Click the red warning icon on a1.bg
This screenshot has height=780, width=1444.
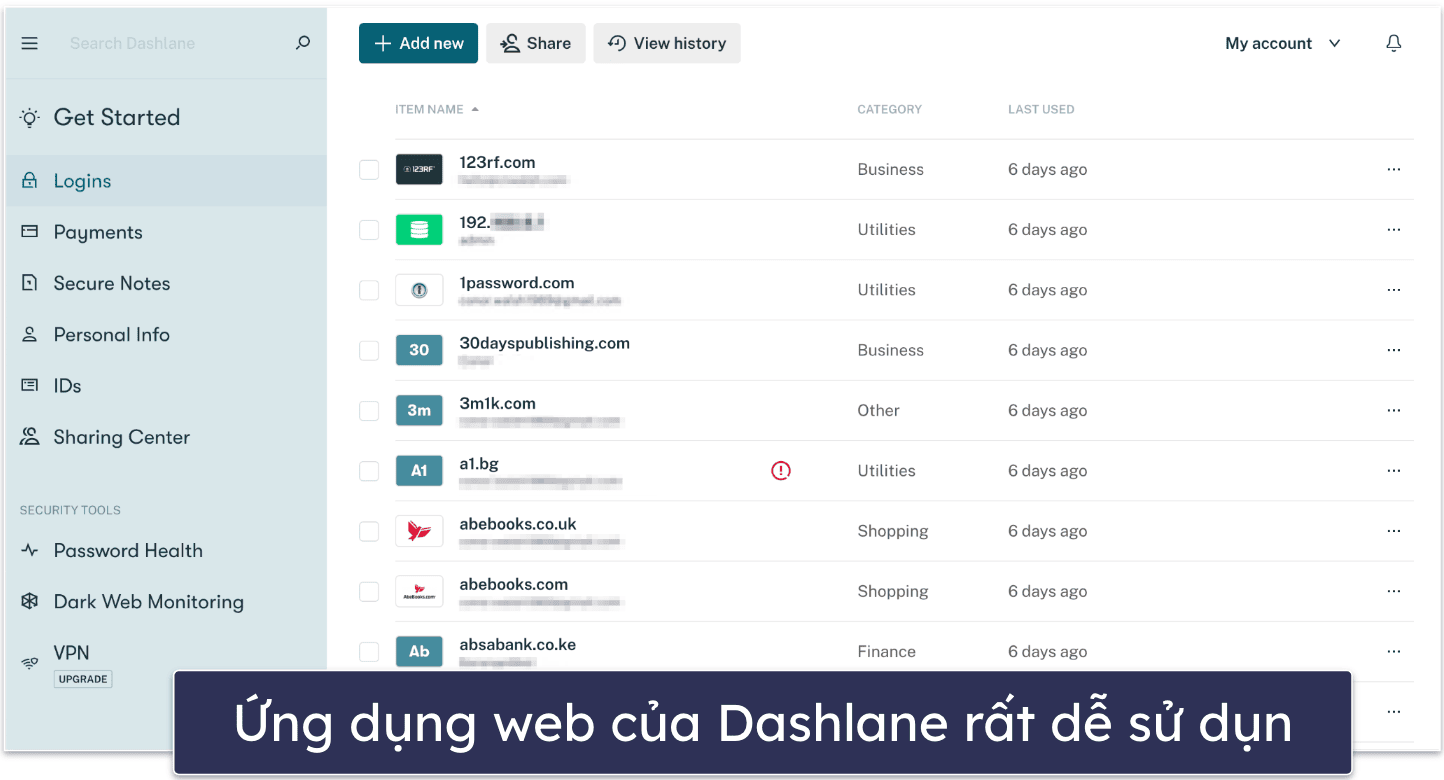[781, 470]
